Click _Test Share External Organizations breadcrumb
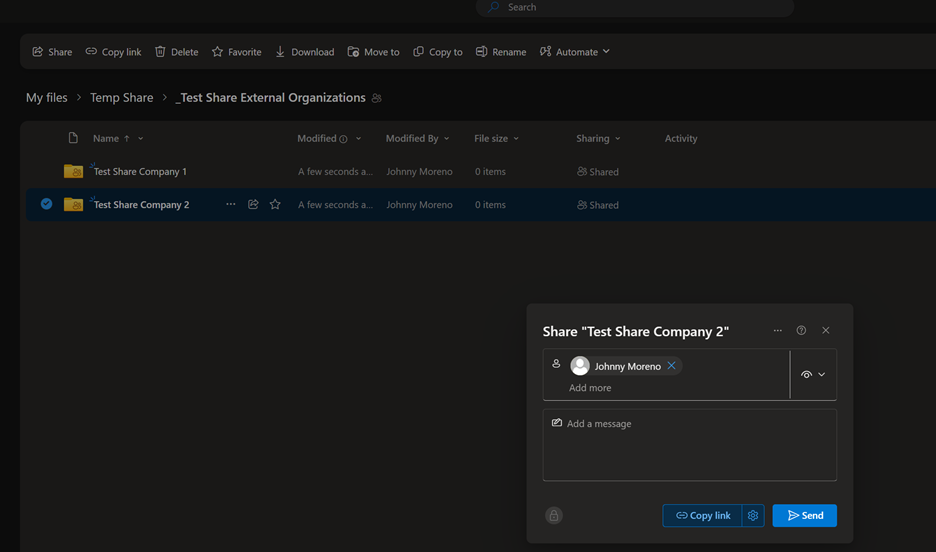The width and height of the screenshot is (936, 552). pyautogui.click(x=270, y=97)
